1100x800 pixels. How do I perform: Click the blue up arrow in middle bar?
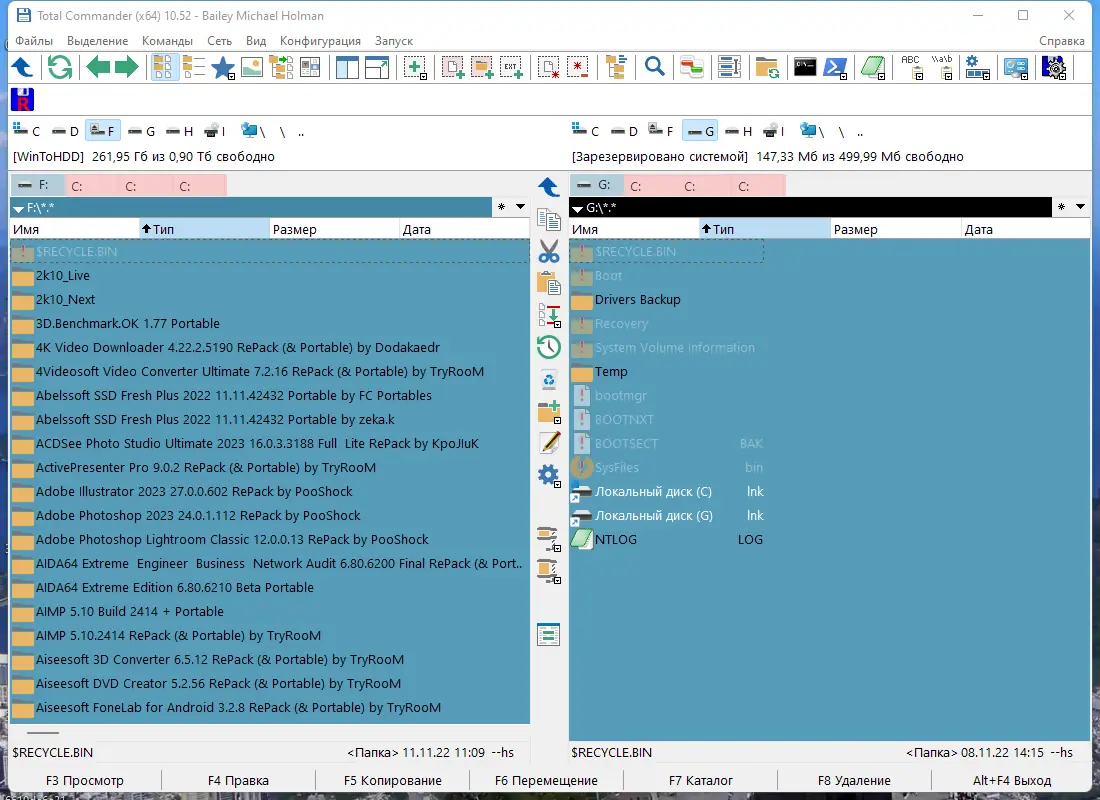[549, 187]
